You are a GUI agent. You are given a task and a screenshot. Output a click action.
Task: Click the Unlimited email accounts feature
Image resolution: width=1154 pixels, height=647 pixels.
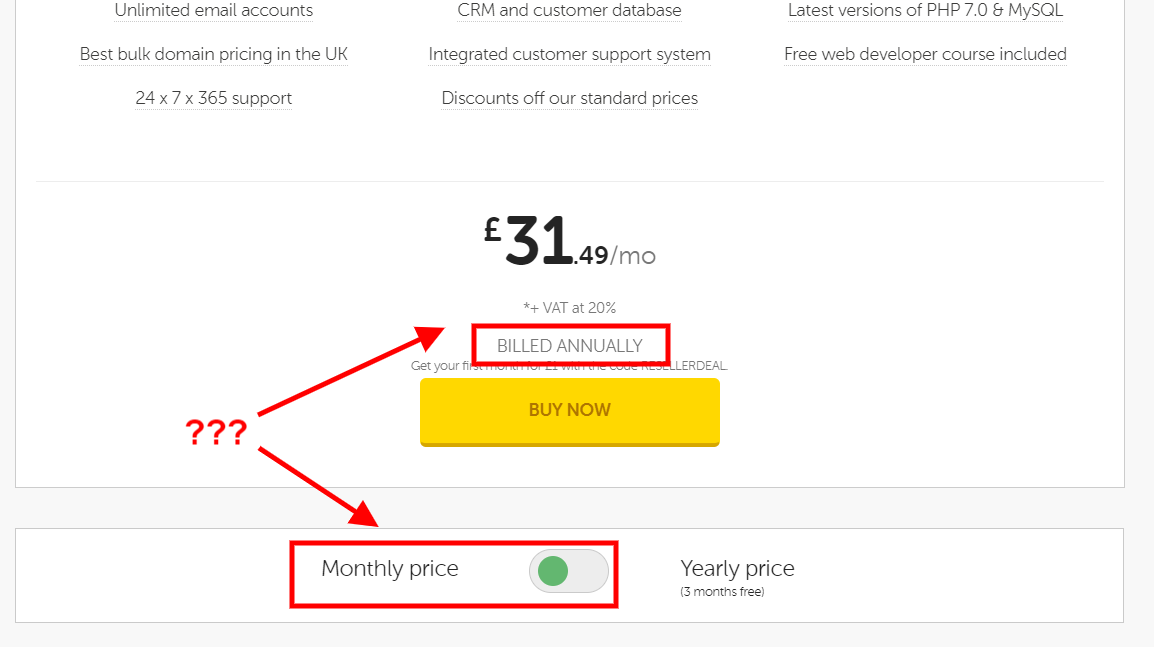pyautogui.click(x=213, y=11)
